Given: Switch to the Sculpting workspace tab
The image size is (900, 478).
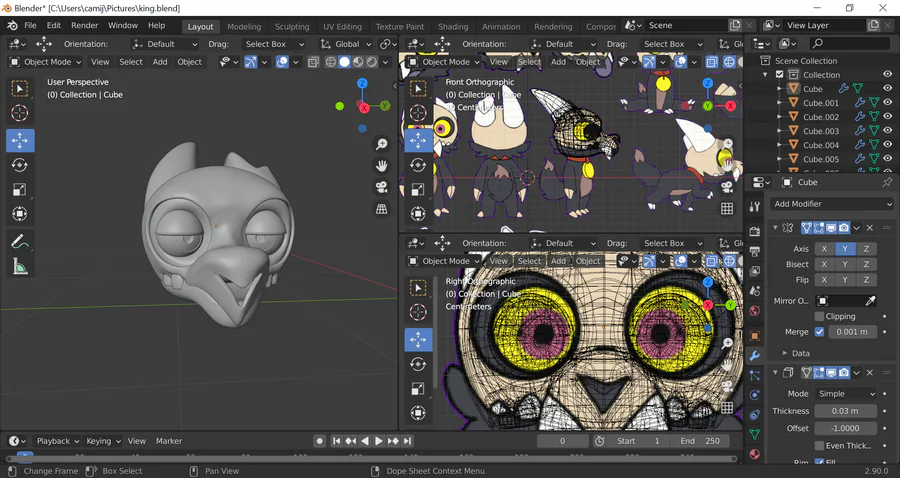Looking at the screenshot, I should click(292, 26).
